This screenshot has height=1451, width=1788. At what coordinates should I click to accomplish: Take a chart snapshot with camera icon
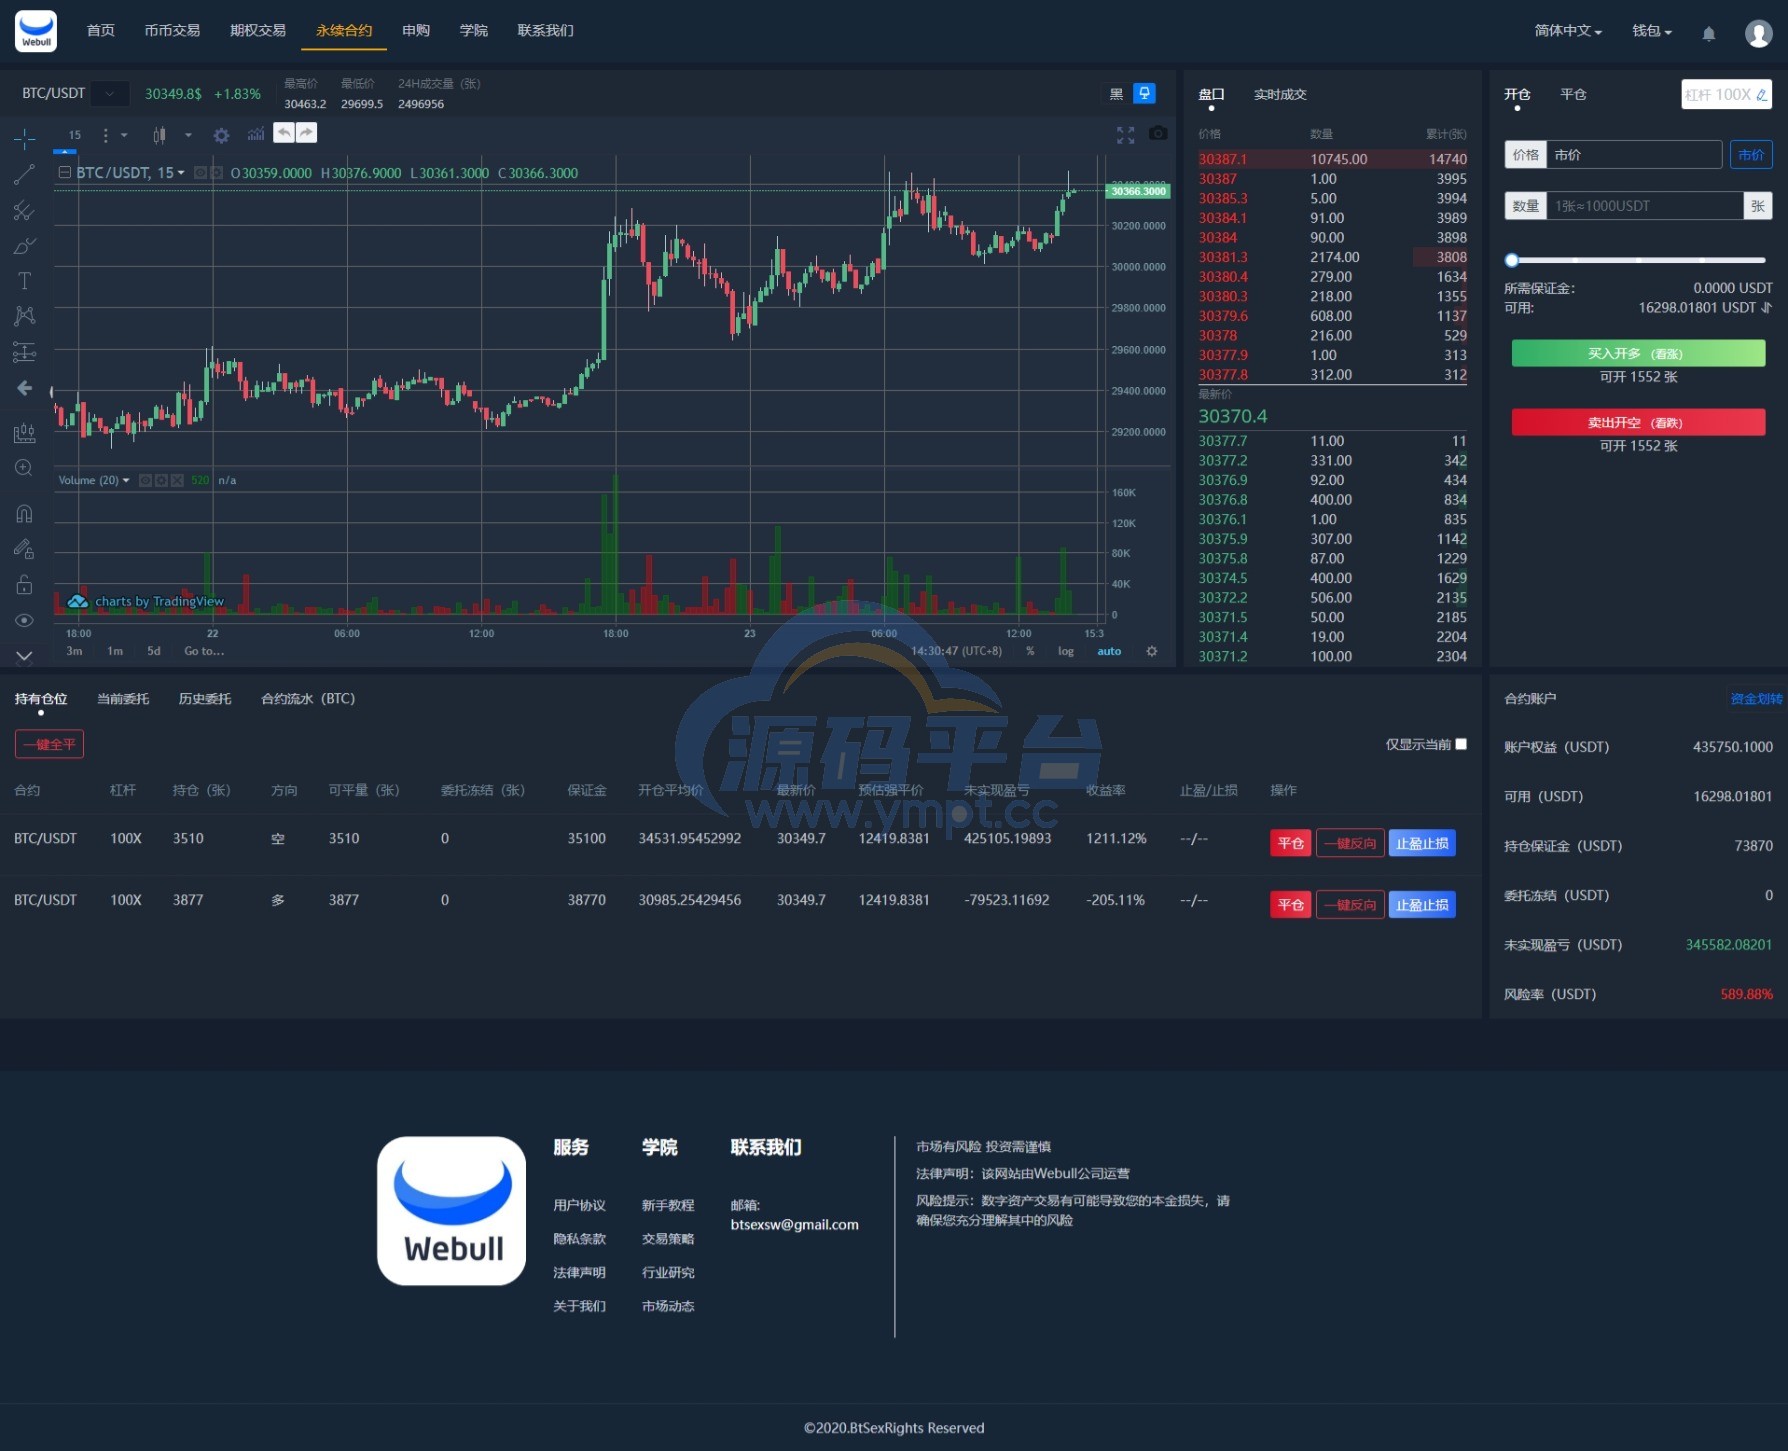pos(1158,133)
